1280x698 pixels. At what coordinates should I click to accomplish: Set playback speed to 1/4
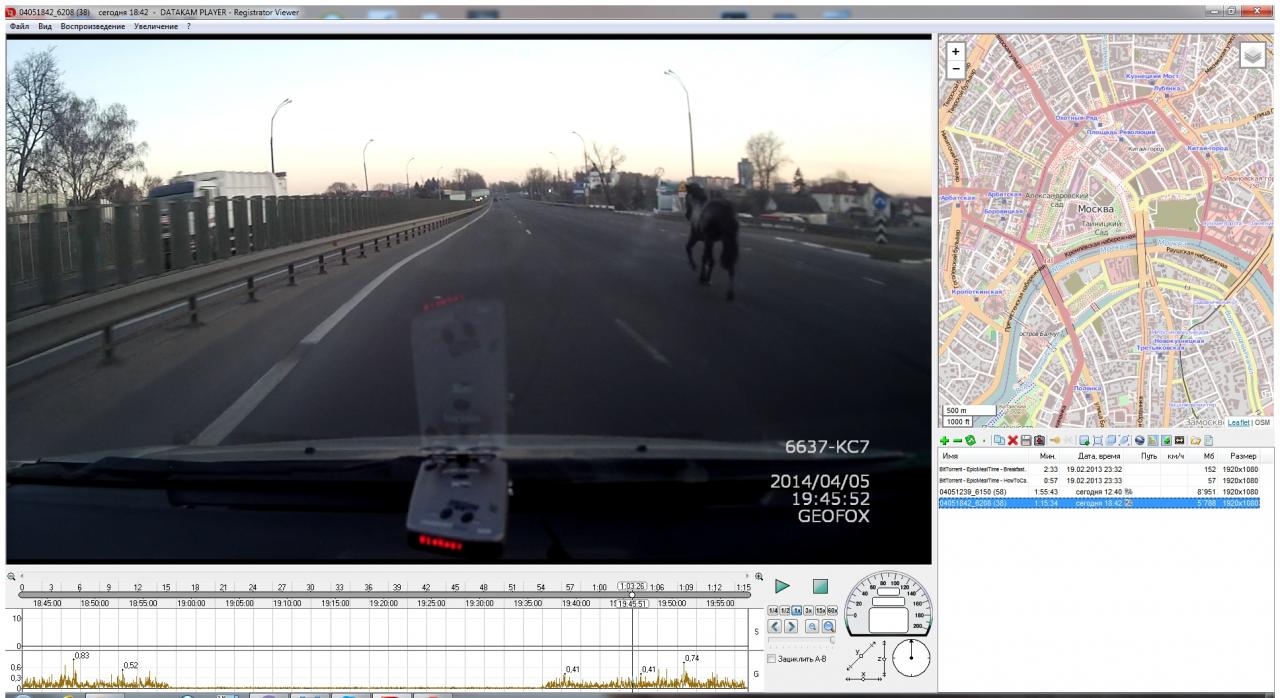tap(772, 610)
